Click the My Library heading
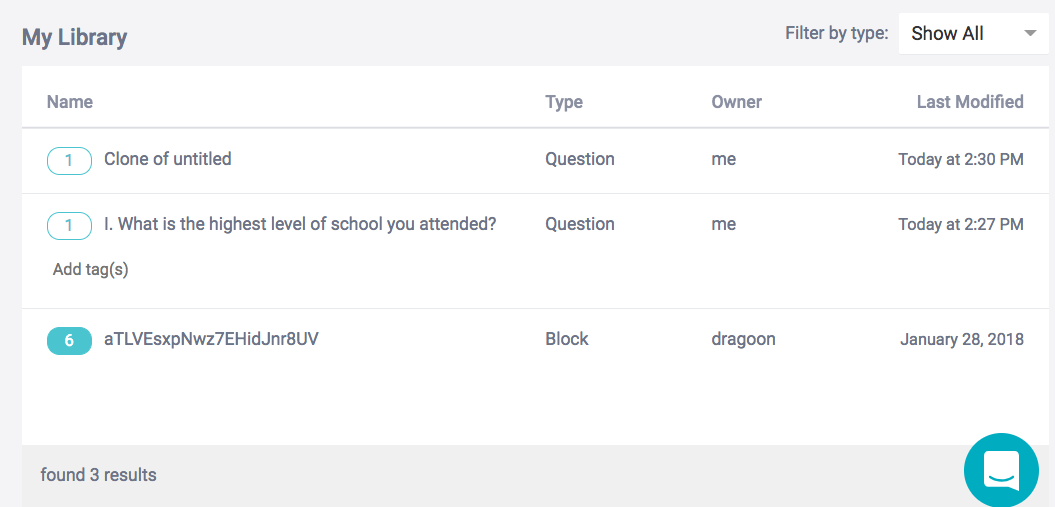This screenshot has height=507, width=1055. point(75,38)
